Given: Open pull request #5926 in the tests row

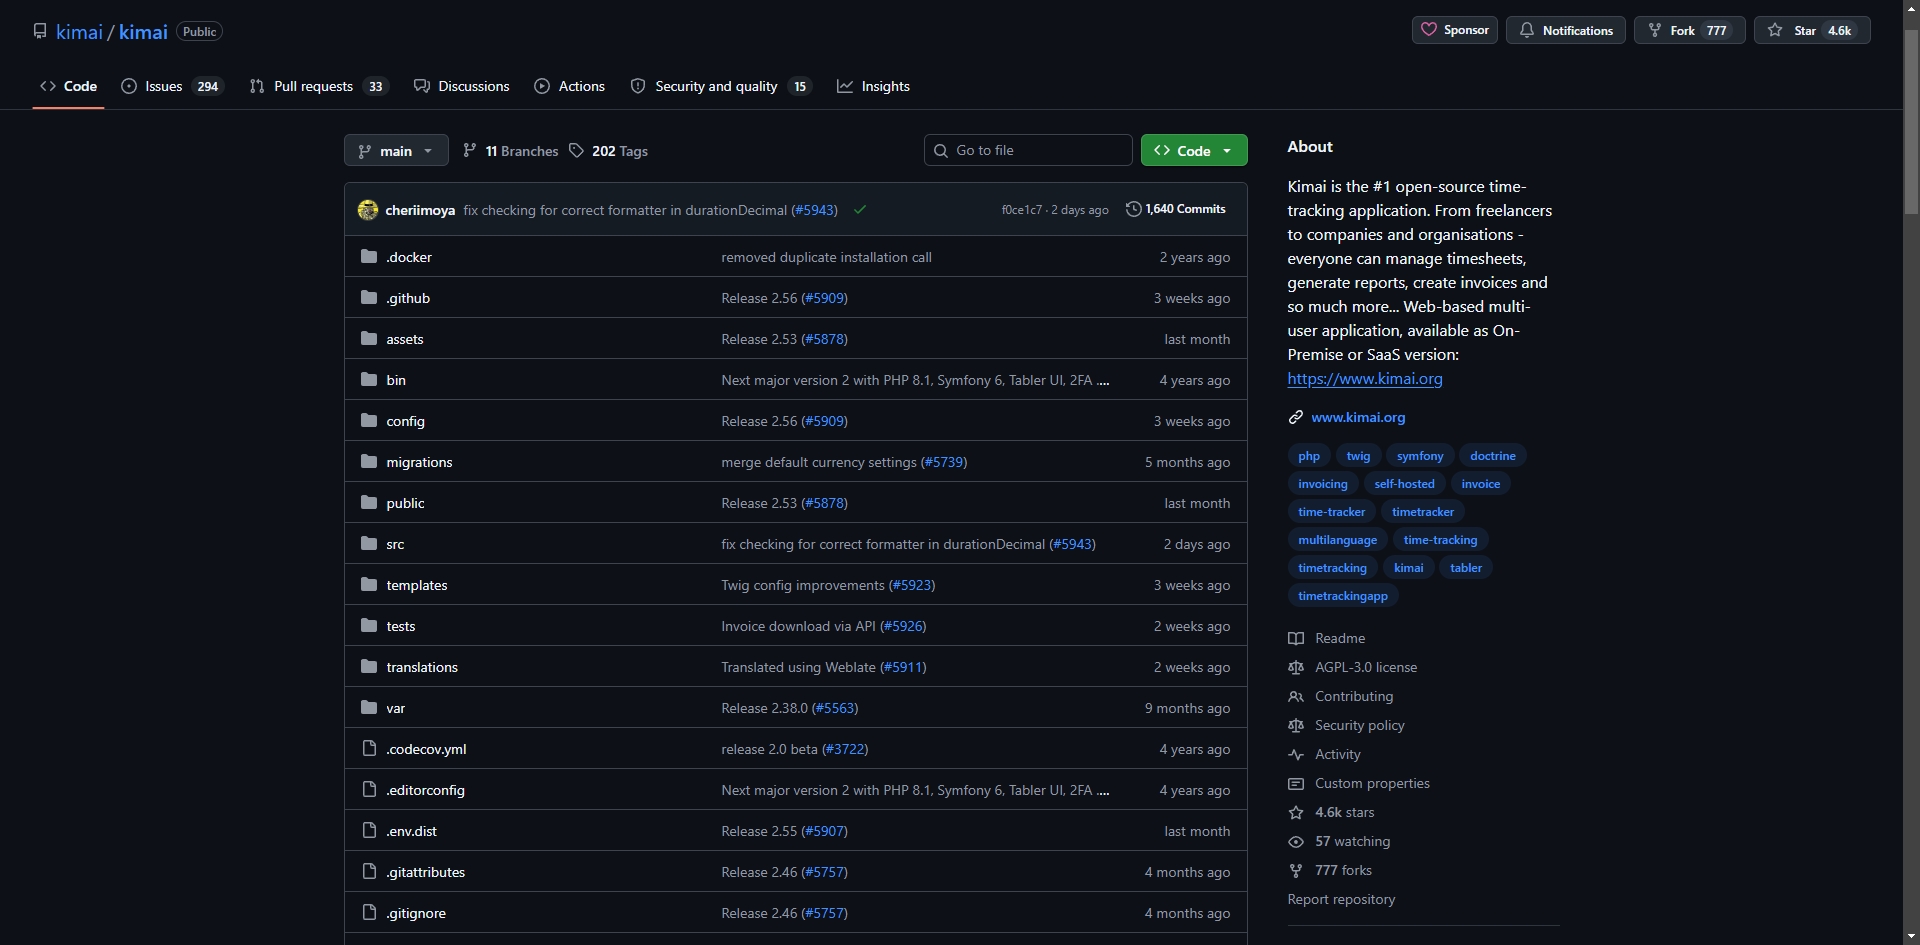Looking at the screenshot, I should tap(903, 626).
